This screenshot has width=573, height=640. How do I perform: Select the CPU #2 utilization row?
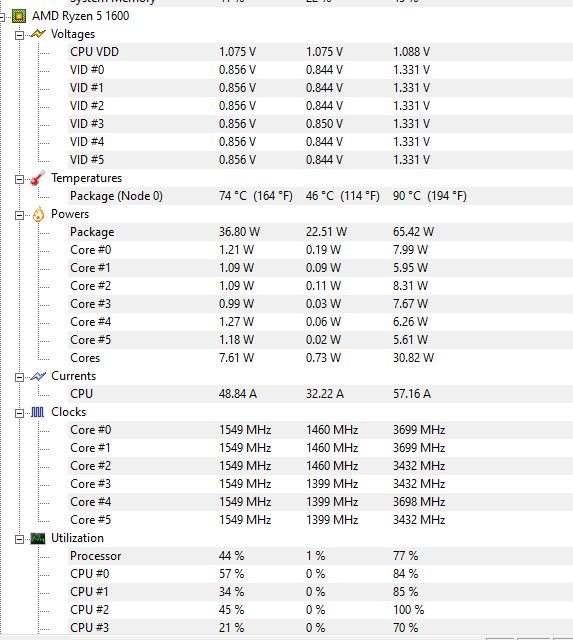tap(320, 610)
